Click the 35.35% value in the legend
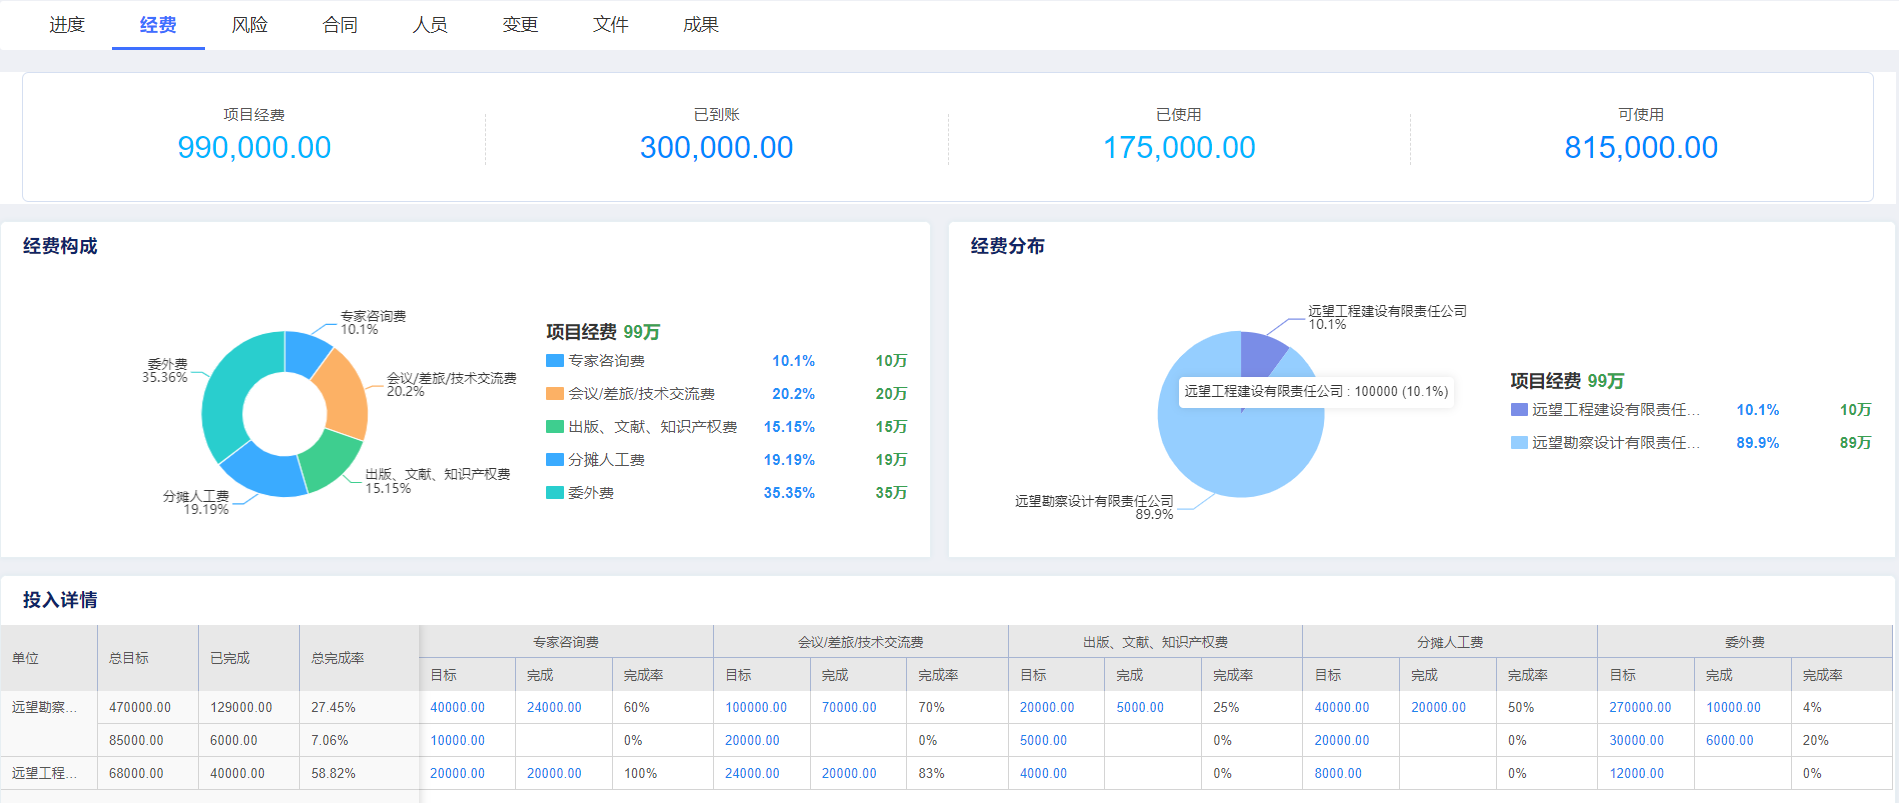Image resolution: width=1899 pixels, height=803 pixels. (x=789, y=493)
